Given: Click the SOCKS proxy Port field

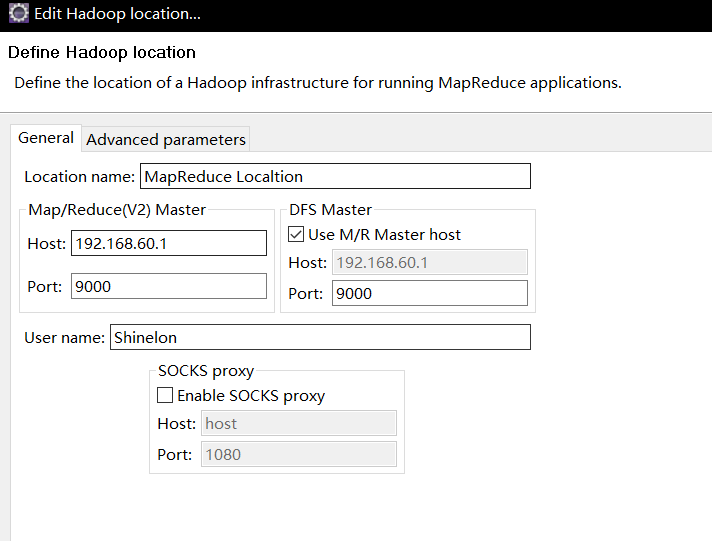Looking at the screenshot, I should (299, 454).
